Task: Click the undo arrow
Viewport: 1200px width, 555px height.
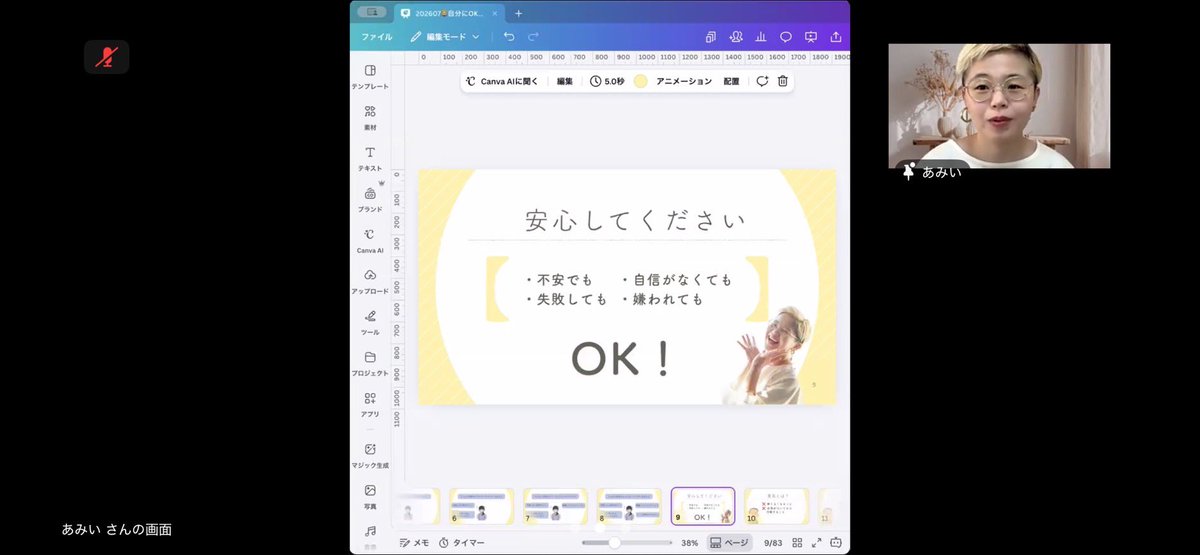Action: click(509, 37)
